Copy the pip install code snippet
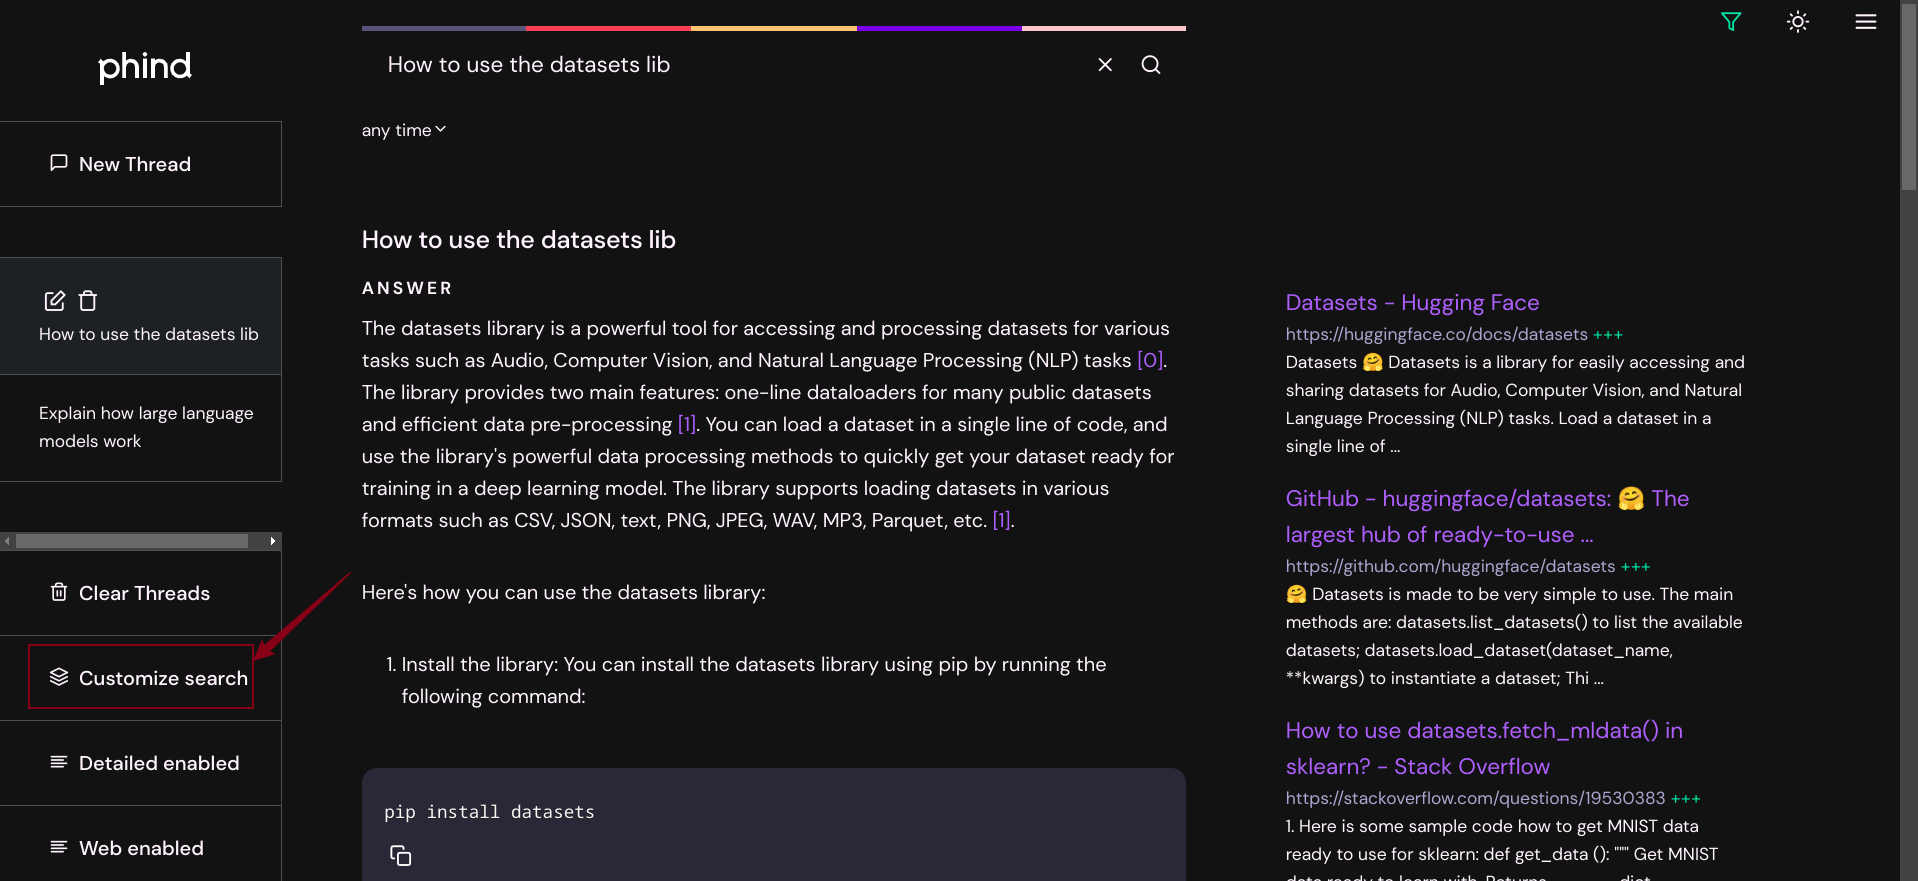 pos(400,856)
